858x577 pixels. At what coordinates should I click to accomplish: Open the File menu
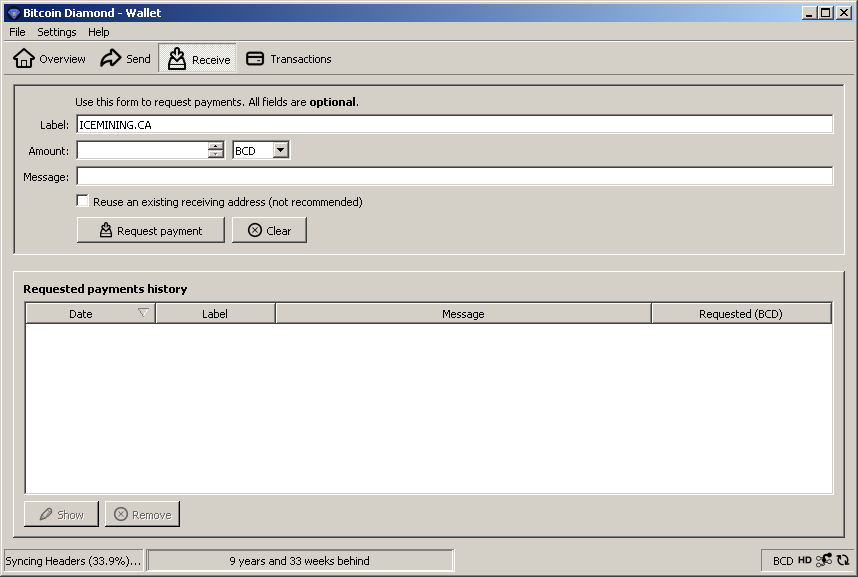pyautogui.click(x=17, y=32)
